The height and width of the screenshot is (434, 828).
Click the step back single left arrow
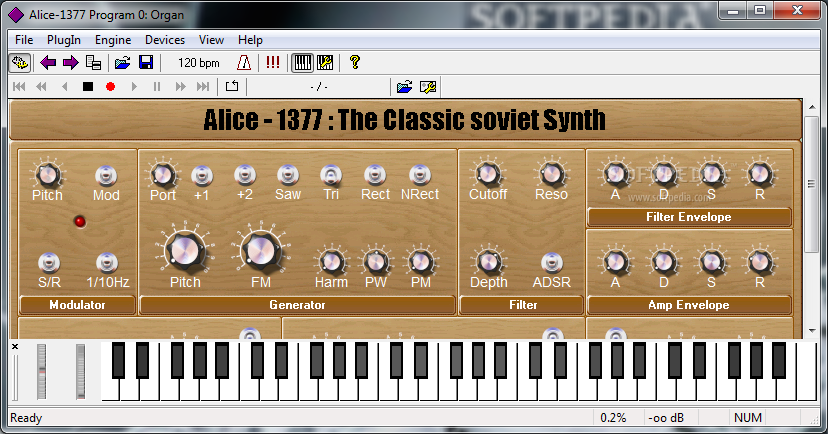(64, 87)
